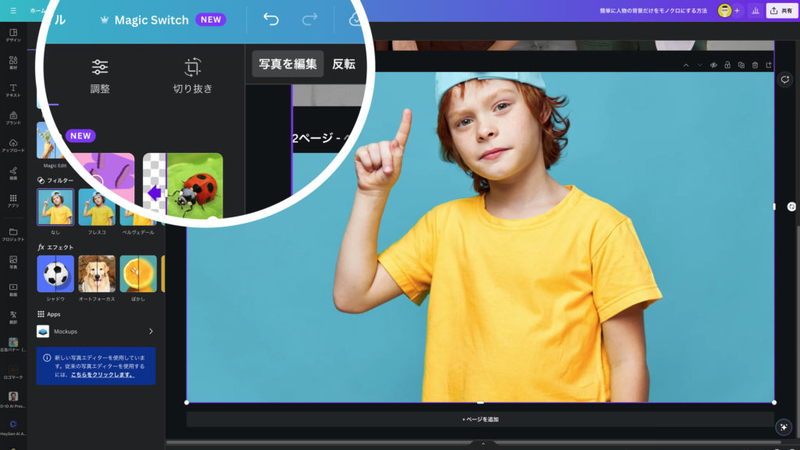This screenshot has height=450, width=800.
Task: Open the ブランド brand panel
Action: point(13,118)
